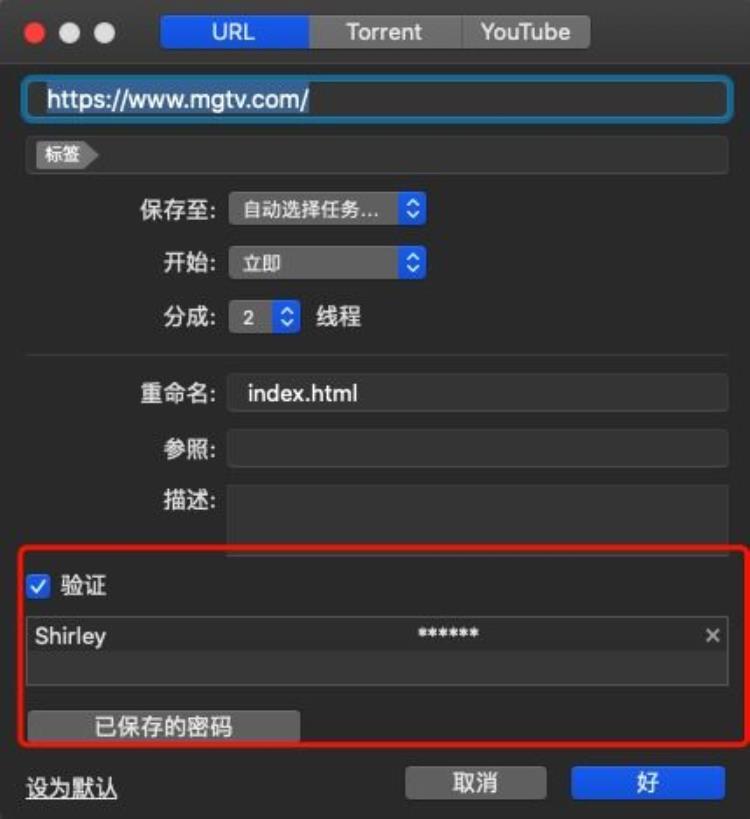This screenshot has width=750, height=819.
Task: Open the Torrent tab
Action: [x=384, y=32]
